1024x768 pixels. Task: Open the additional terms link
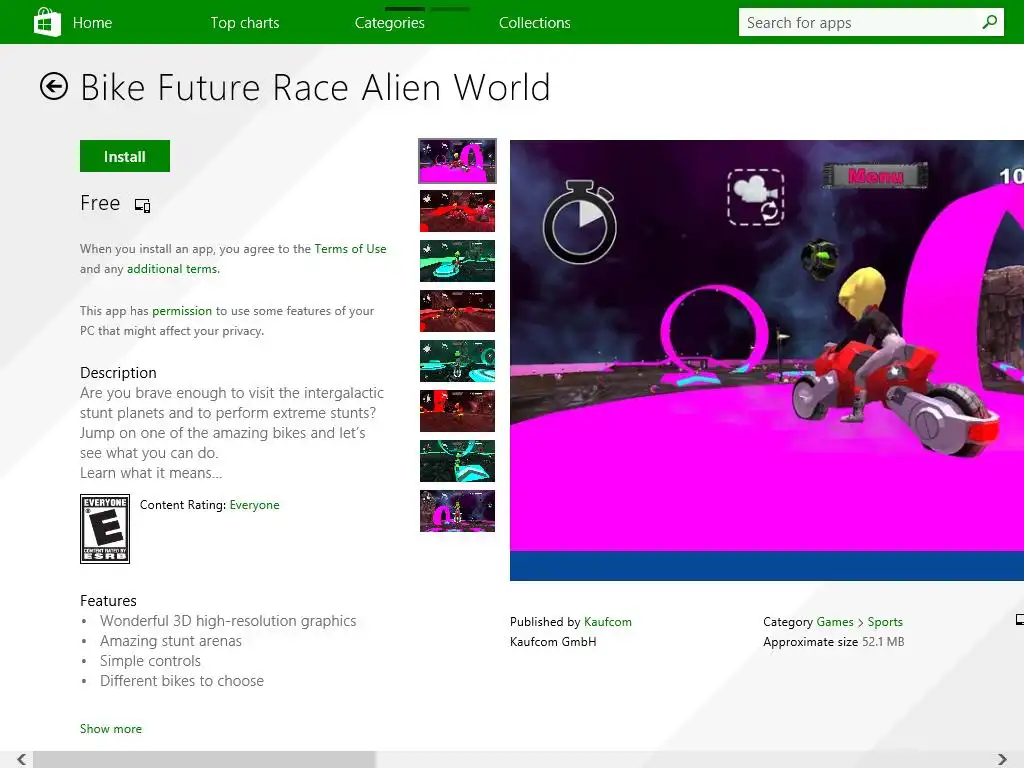pos(173,269)
